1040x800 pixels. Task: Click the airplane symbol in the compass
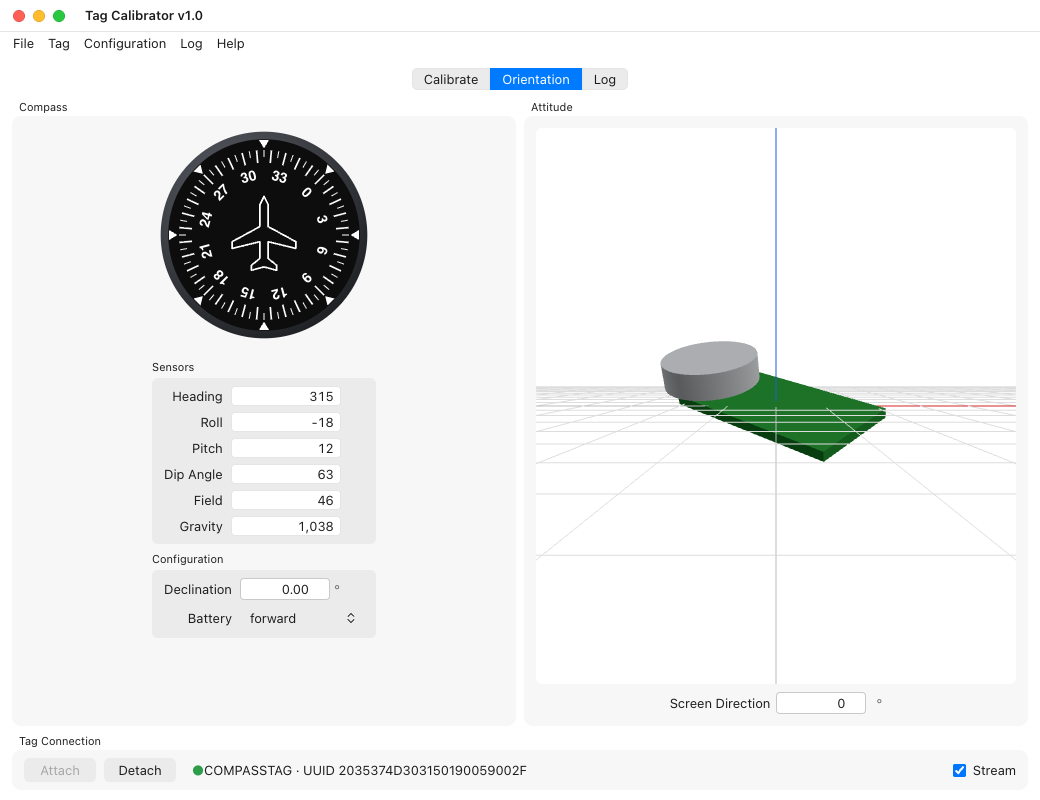[264, 233]
